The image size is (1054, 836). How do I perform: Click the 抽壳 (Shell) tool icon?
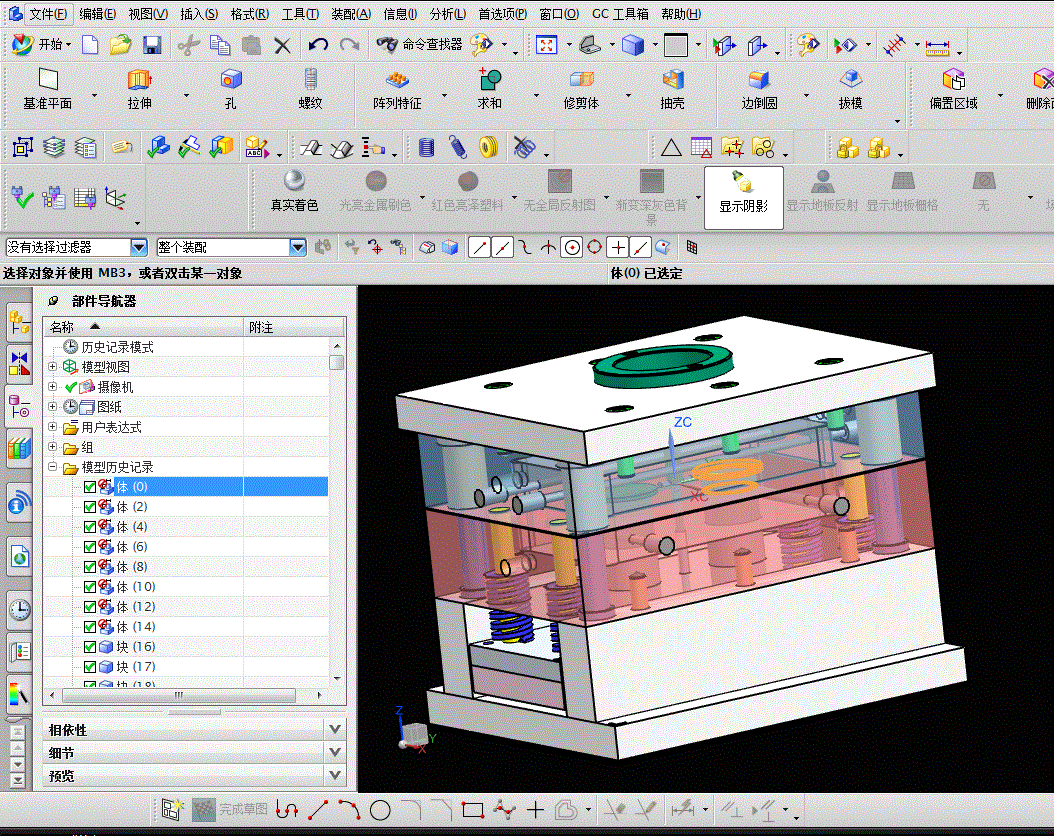673,80
